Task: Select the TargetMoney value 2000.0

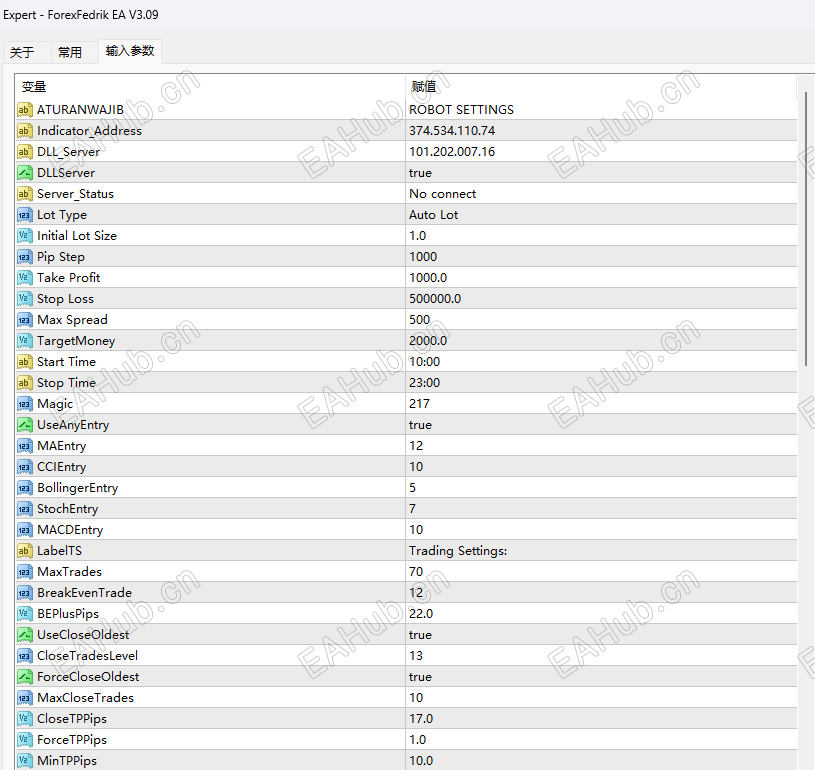Action: coord(601,341)
